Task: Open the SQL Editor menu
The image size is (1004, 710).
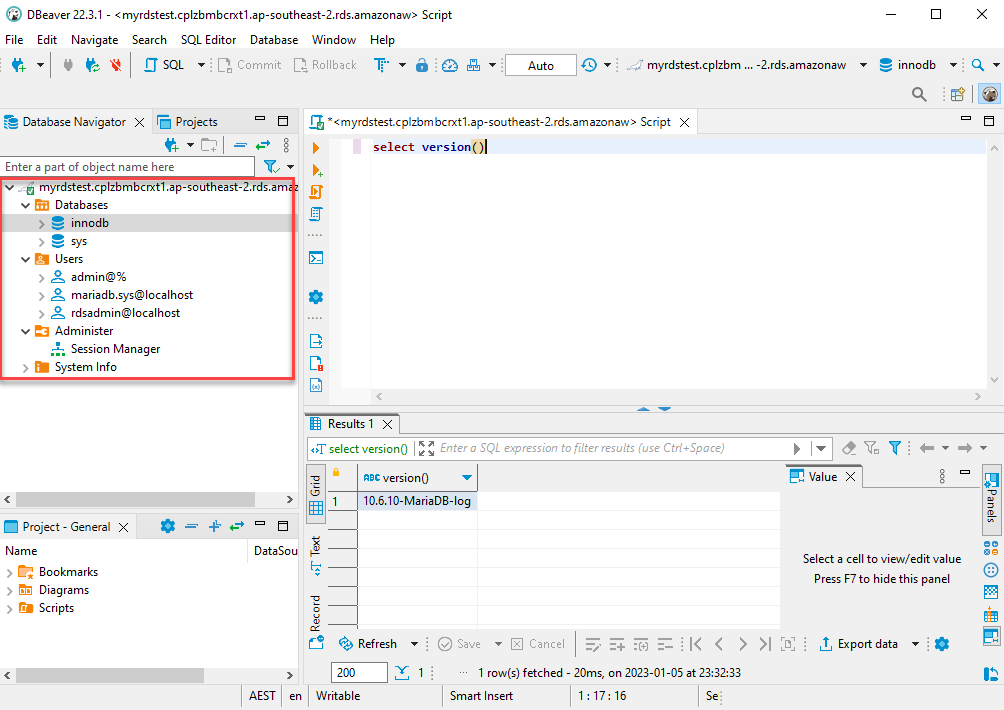Action: 208,40
